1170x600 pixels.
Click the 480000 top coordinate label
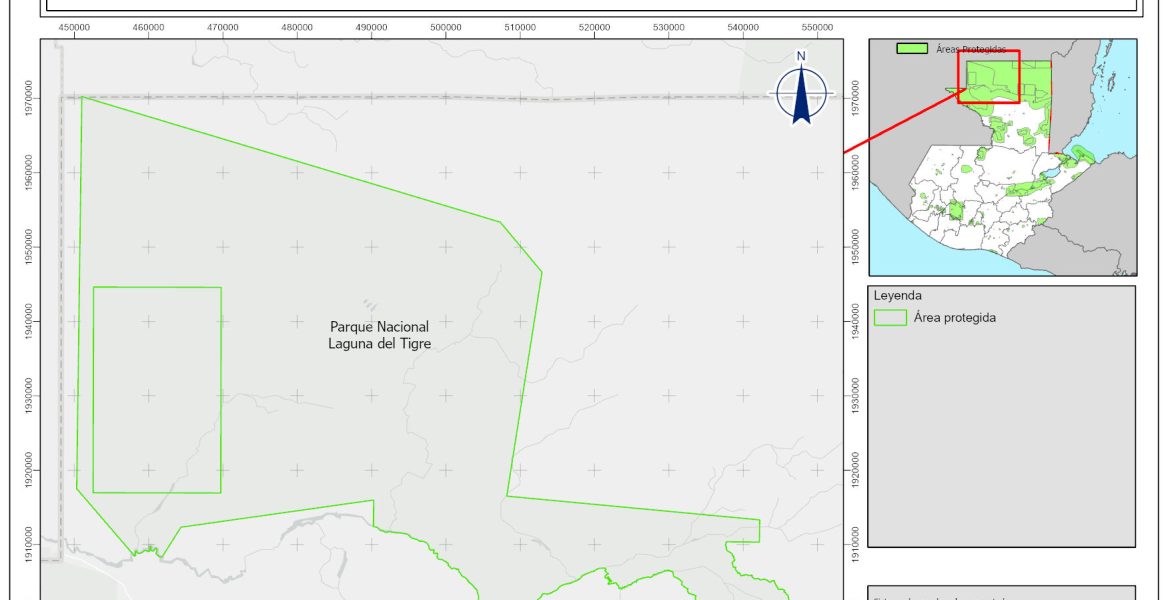(298, 27)
